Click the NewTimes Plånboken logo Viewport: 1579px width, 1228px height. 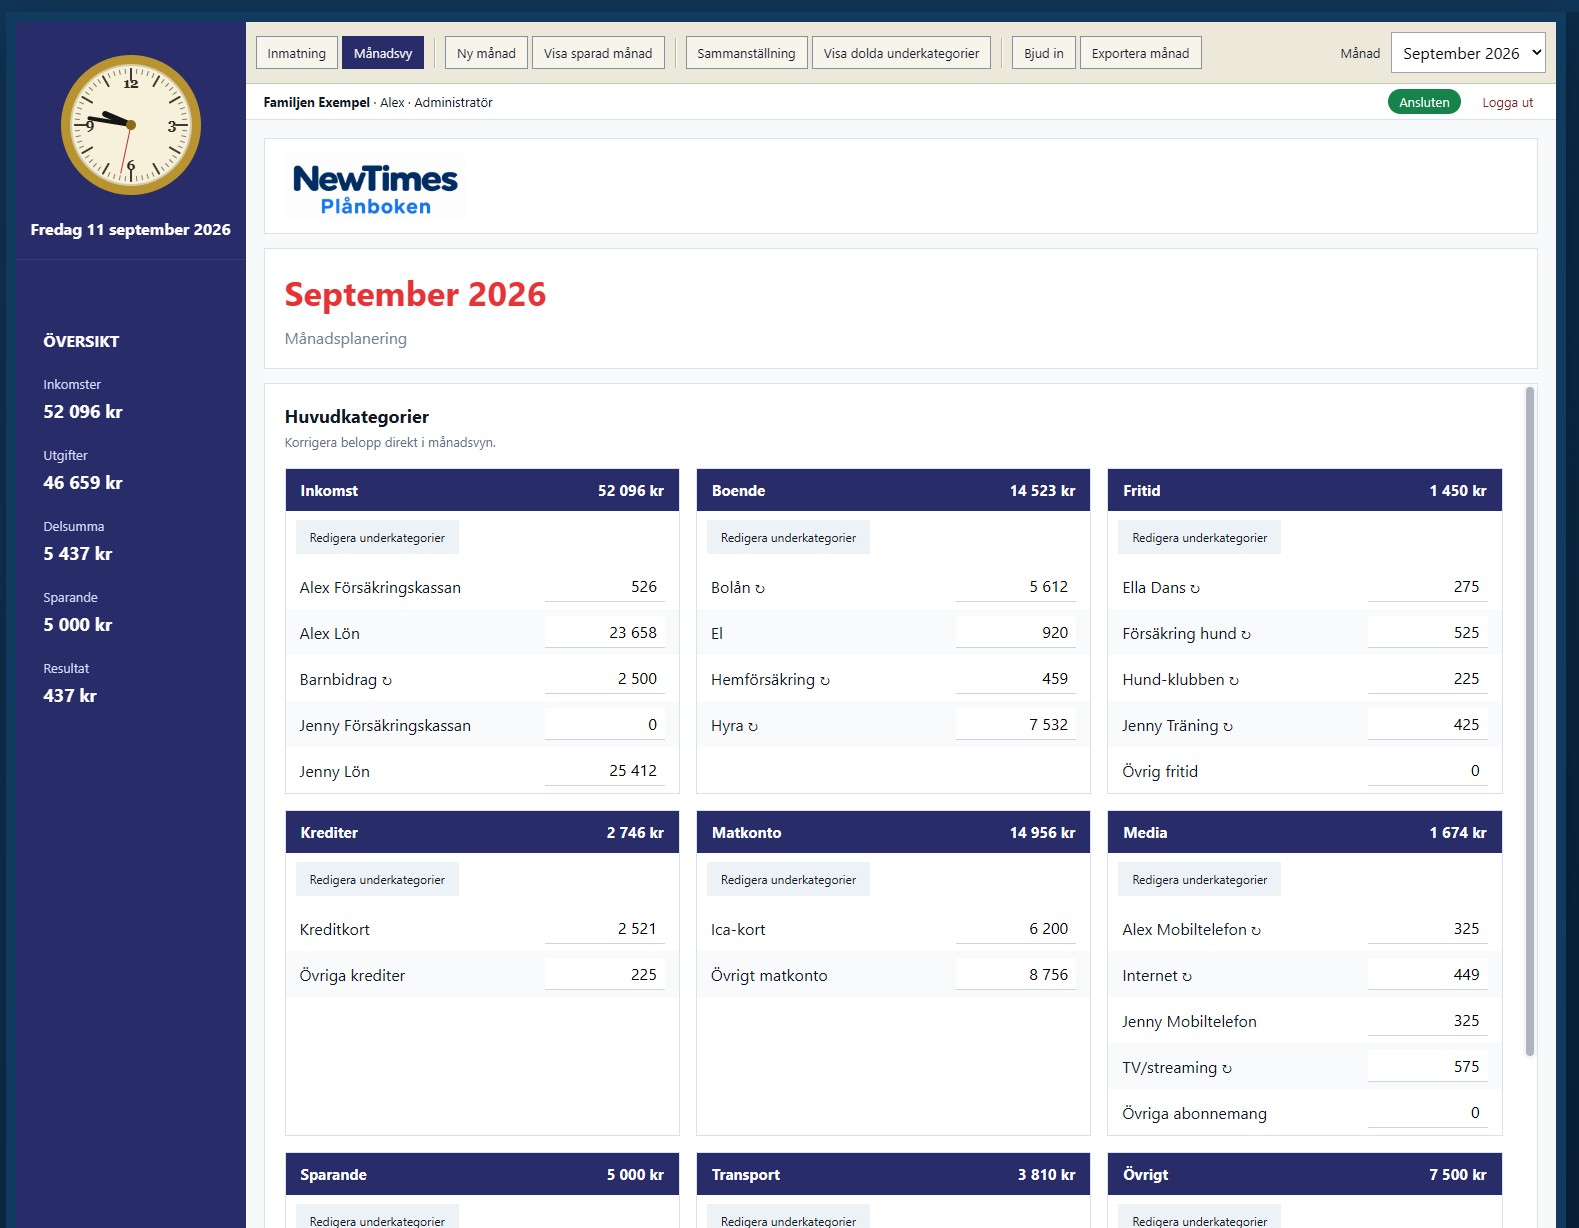(x=375, y=189)
